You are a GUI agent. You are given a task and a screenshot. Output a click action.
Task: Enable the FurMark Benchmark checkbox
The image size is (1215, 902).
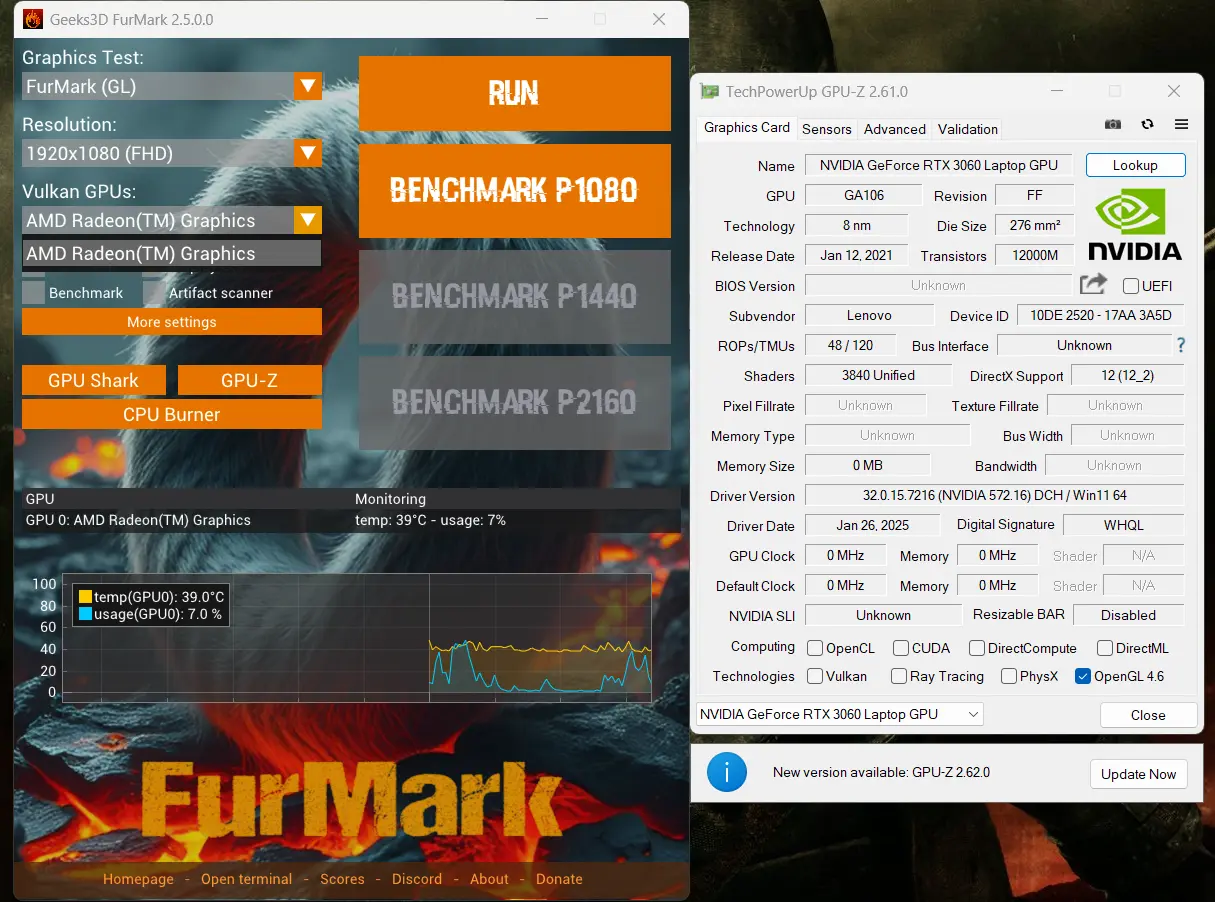point(33,293)
